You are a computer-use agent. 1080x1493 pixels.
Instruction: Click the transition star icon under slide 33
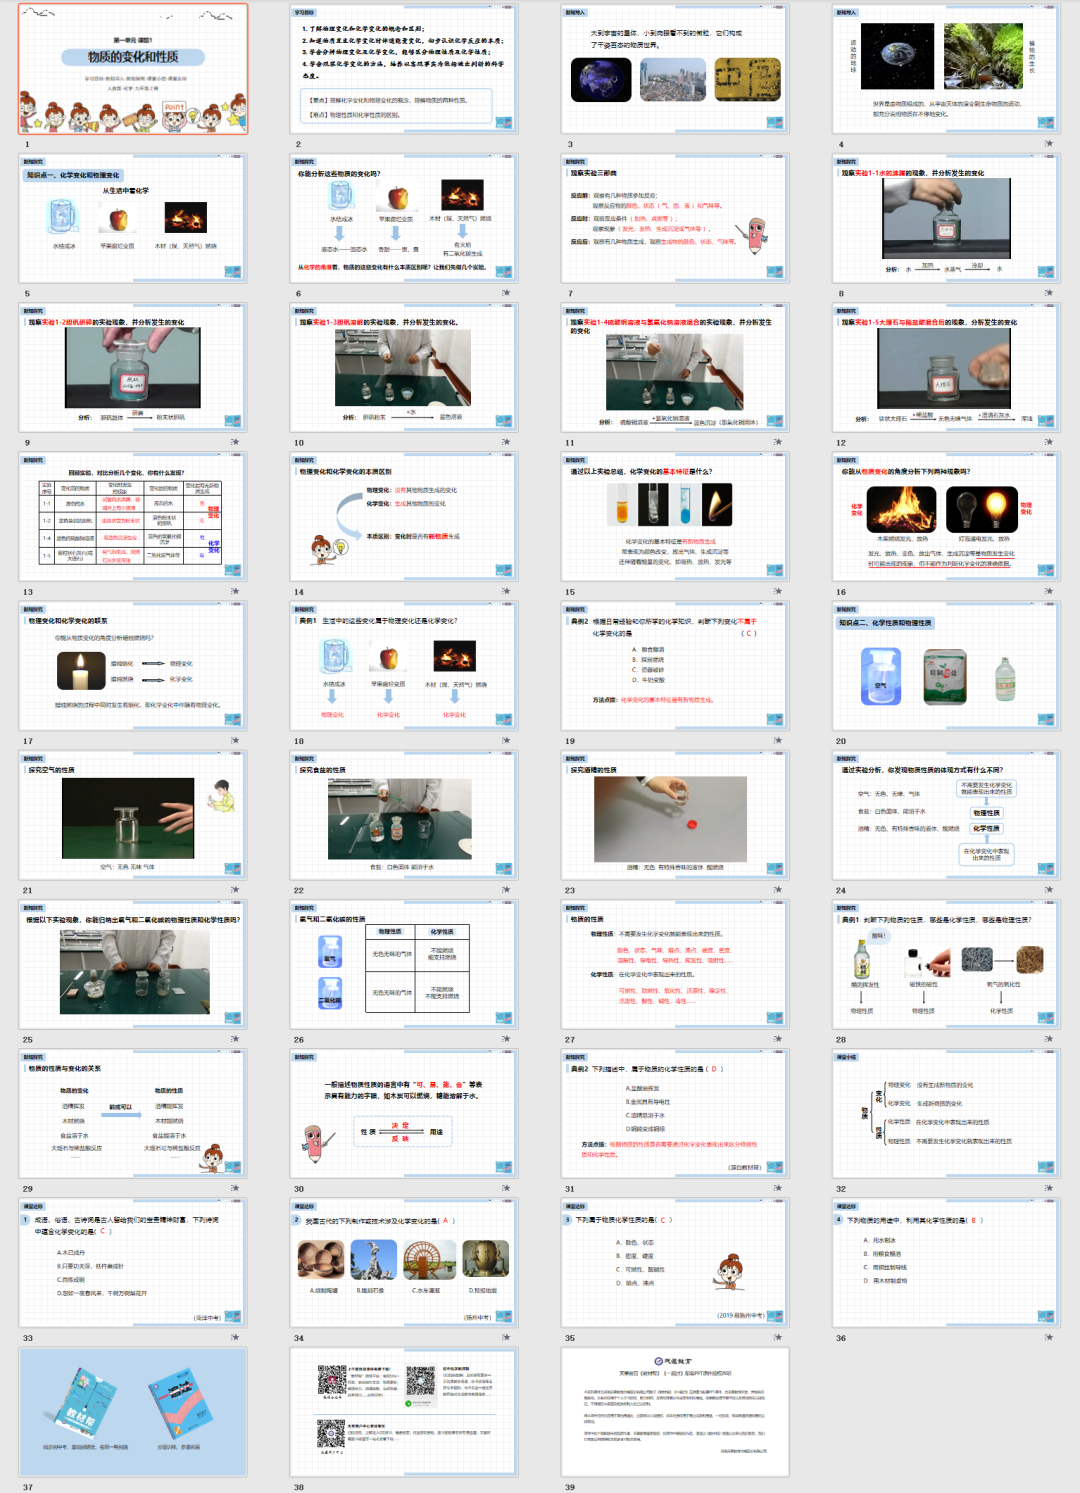(235, 1337)
